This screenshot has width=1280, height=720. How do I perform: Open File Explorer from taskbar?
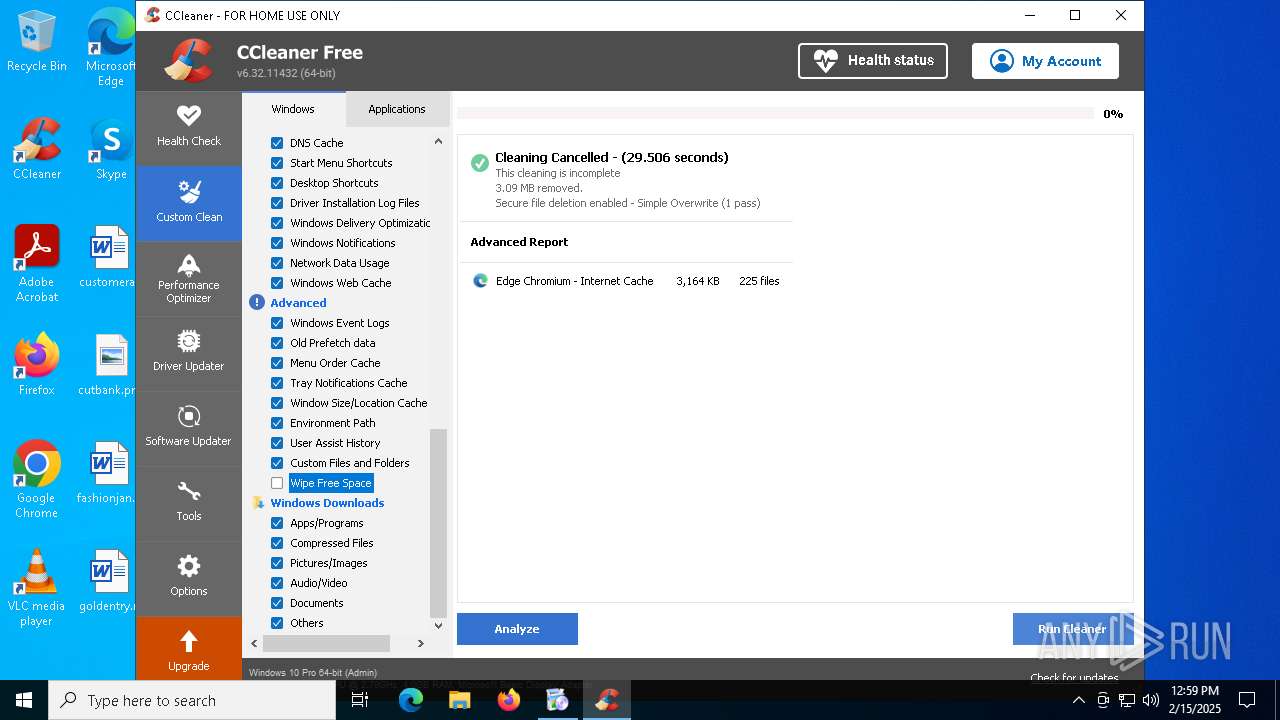click(459, 700)
